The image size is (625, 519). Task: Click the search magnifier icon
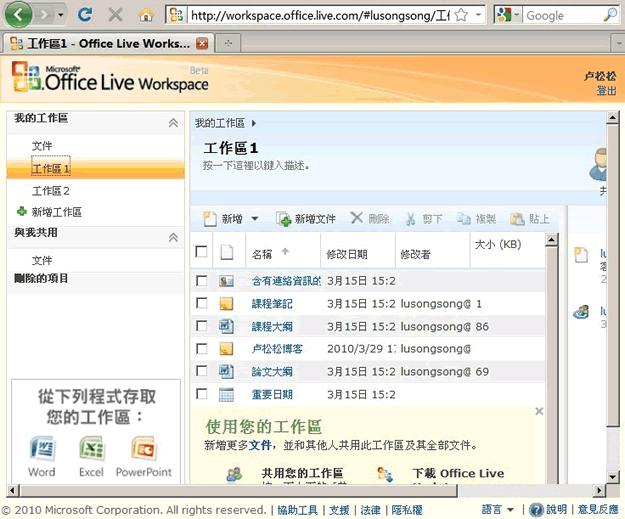coord(610,15)
